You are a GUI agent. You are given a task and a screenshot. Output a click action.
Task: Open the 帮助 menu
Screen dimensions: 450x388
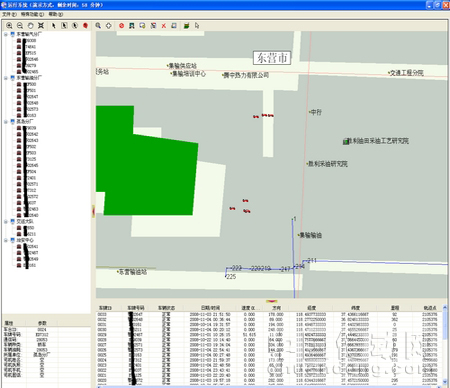[55, 14]
